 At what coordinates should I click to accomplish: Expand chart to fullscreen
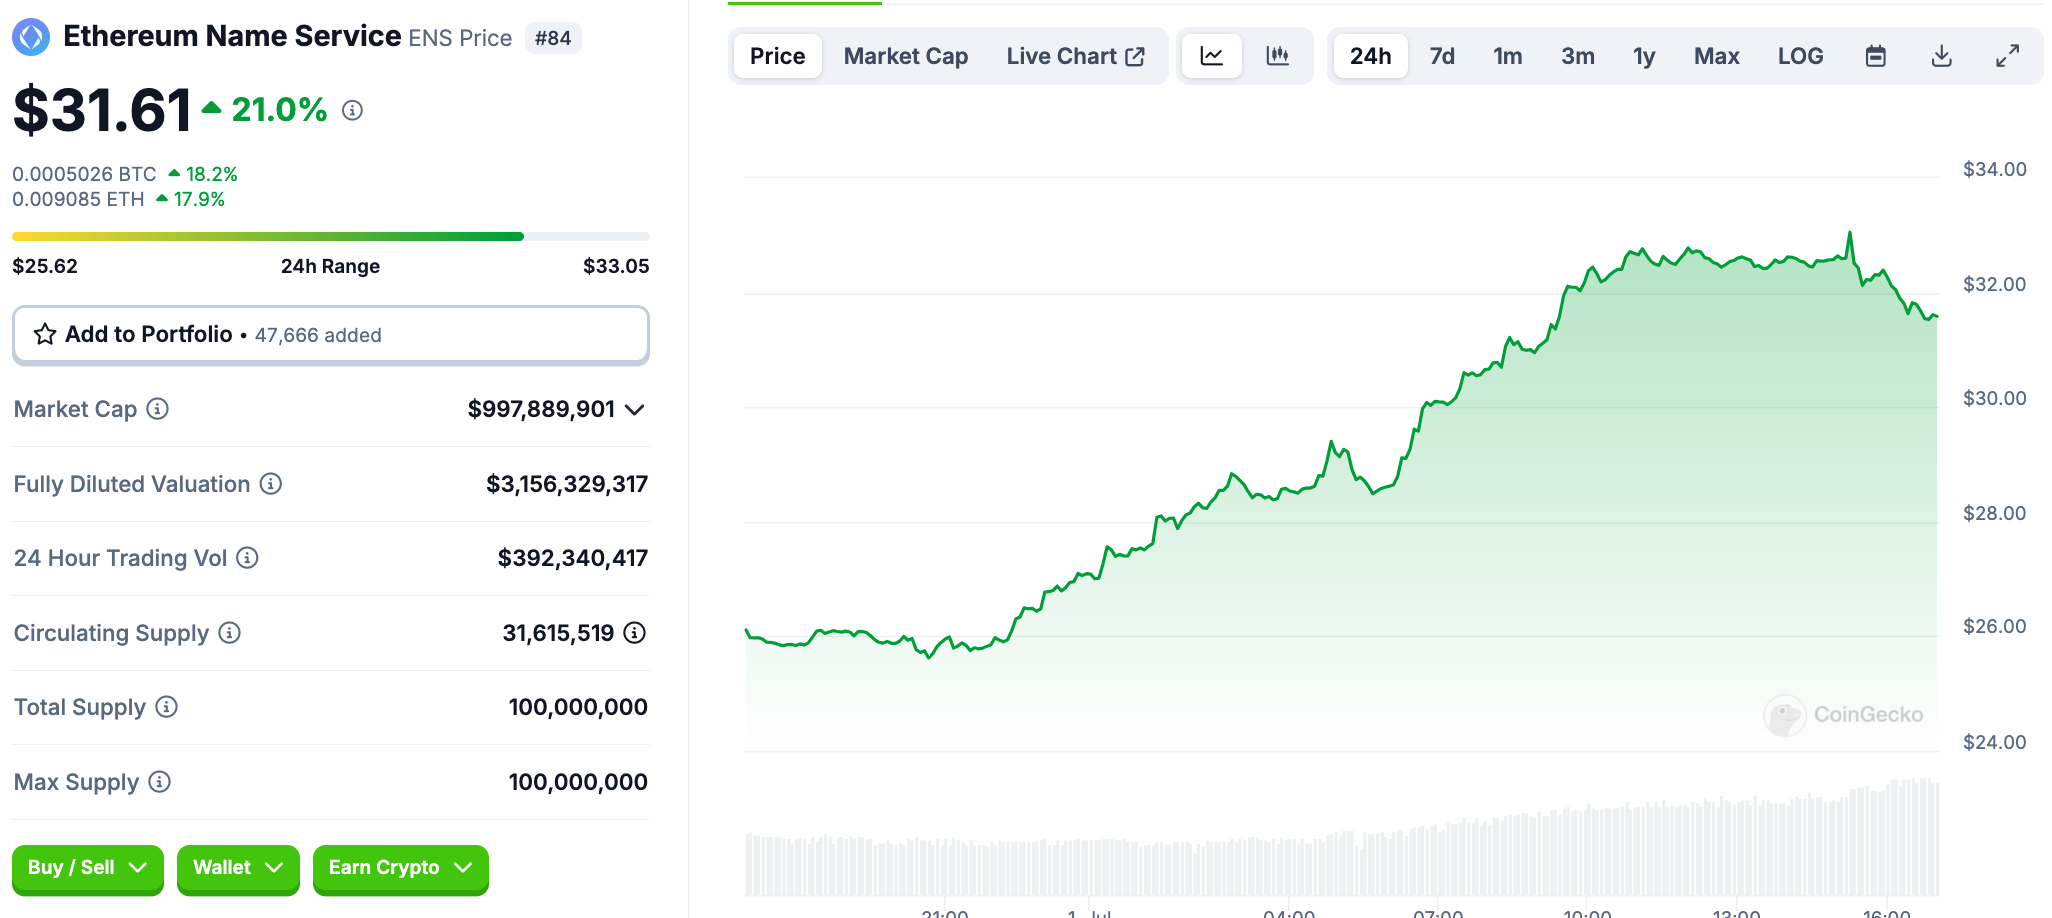pyautogui.click(x=2008, y=56)
